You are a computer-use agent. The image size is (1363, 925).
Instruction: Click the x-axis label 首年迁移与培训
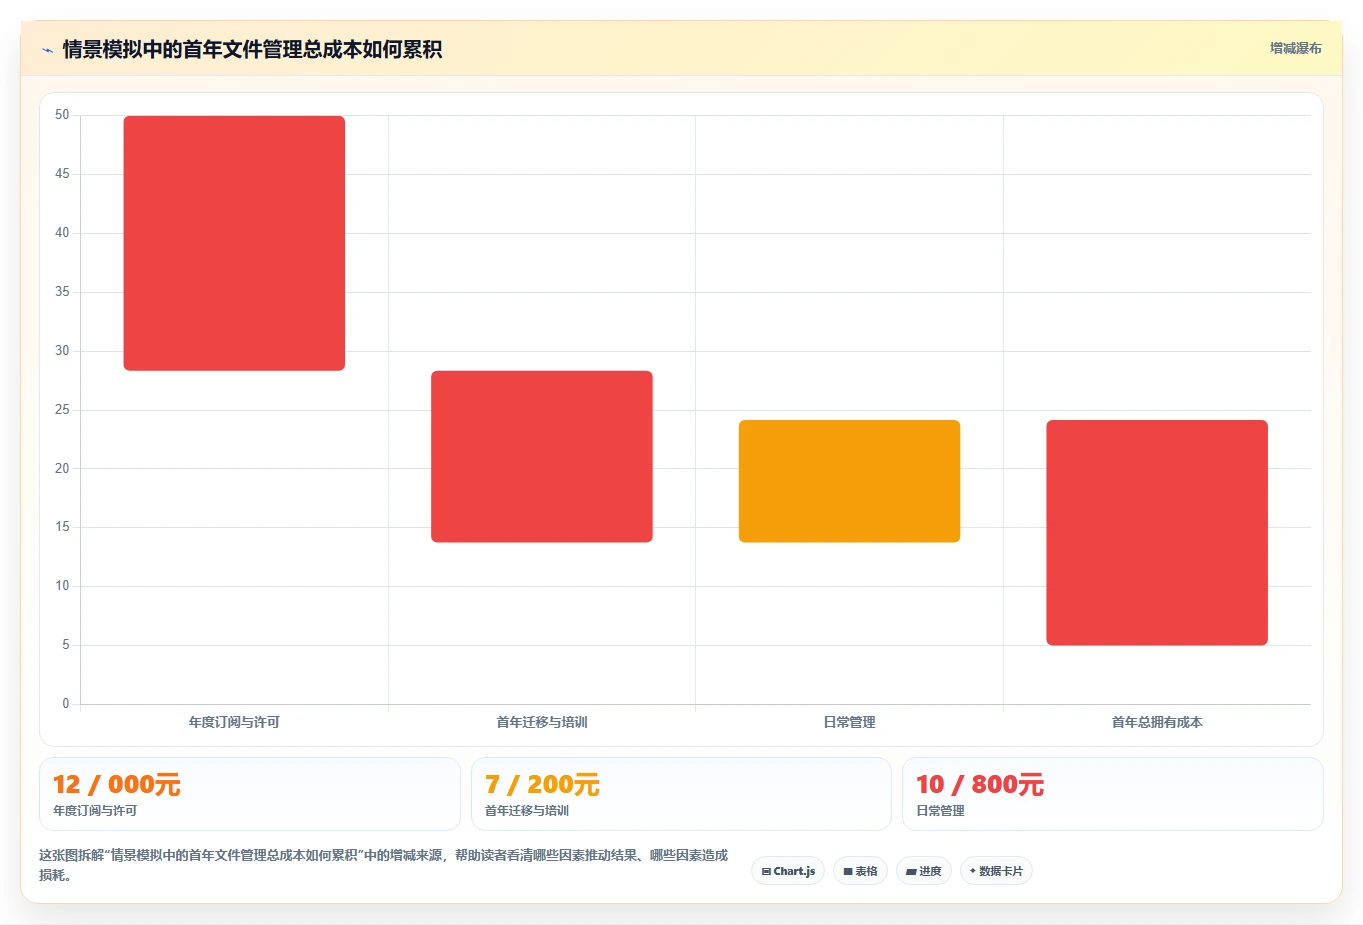click(x=542, y=722)
